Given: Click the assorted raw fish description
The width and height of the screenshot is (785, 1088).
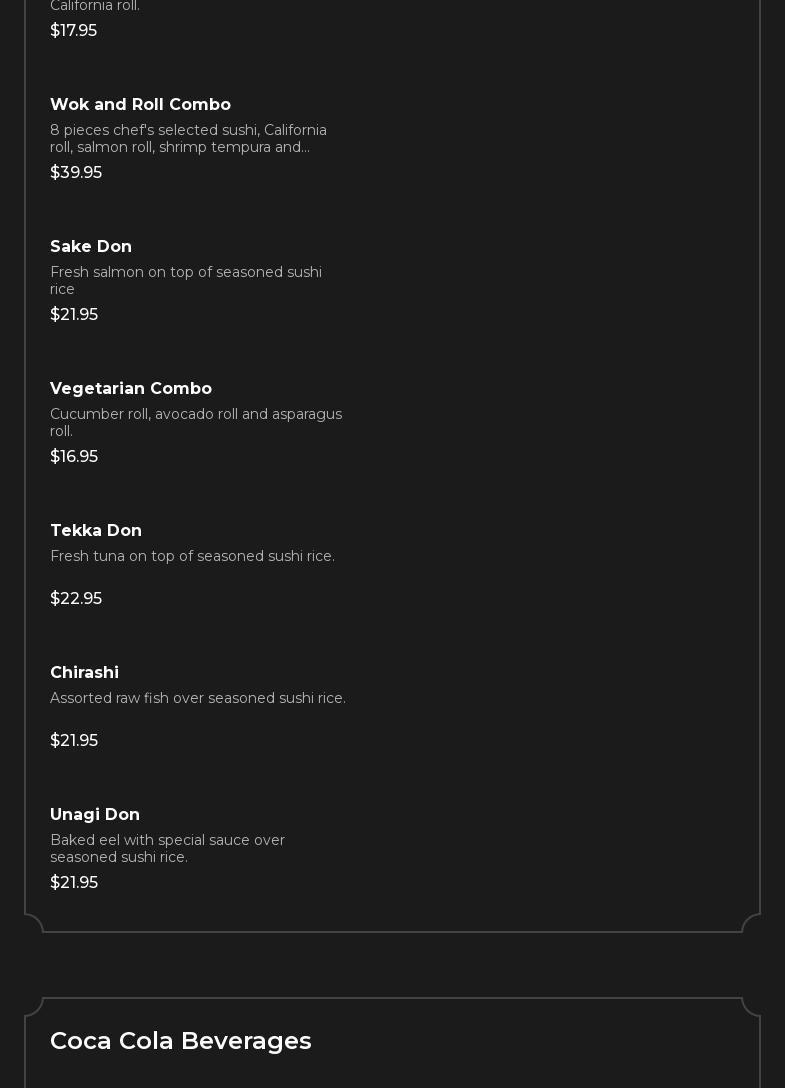Looking at the screenshot, I should pos(198,699).
